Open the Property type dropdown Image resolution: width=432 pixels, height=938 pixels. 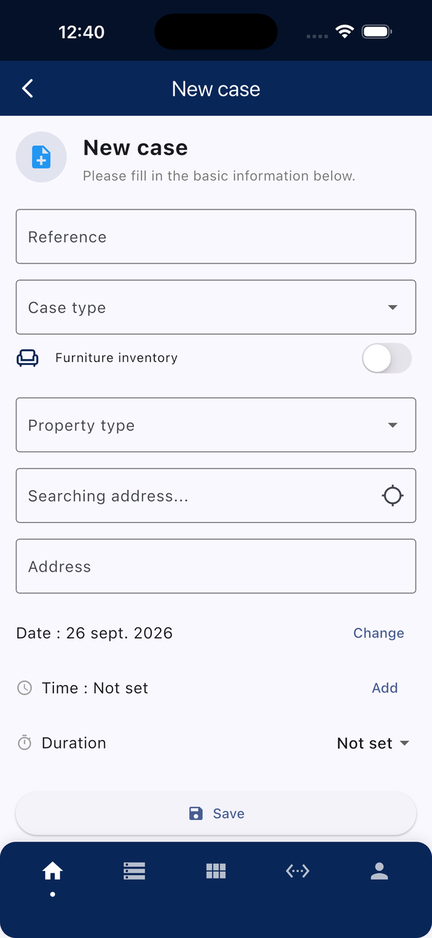(x=216, y=425)
